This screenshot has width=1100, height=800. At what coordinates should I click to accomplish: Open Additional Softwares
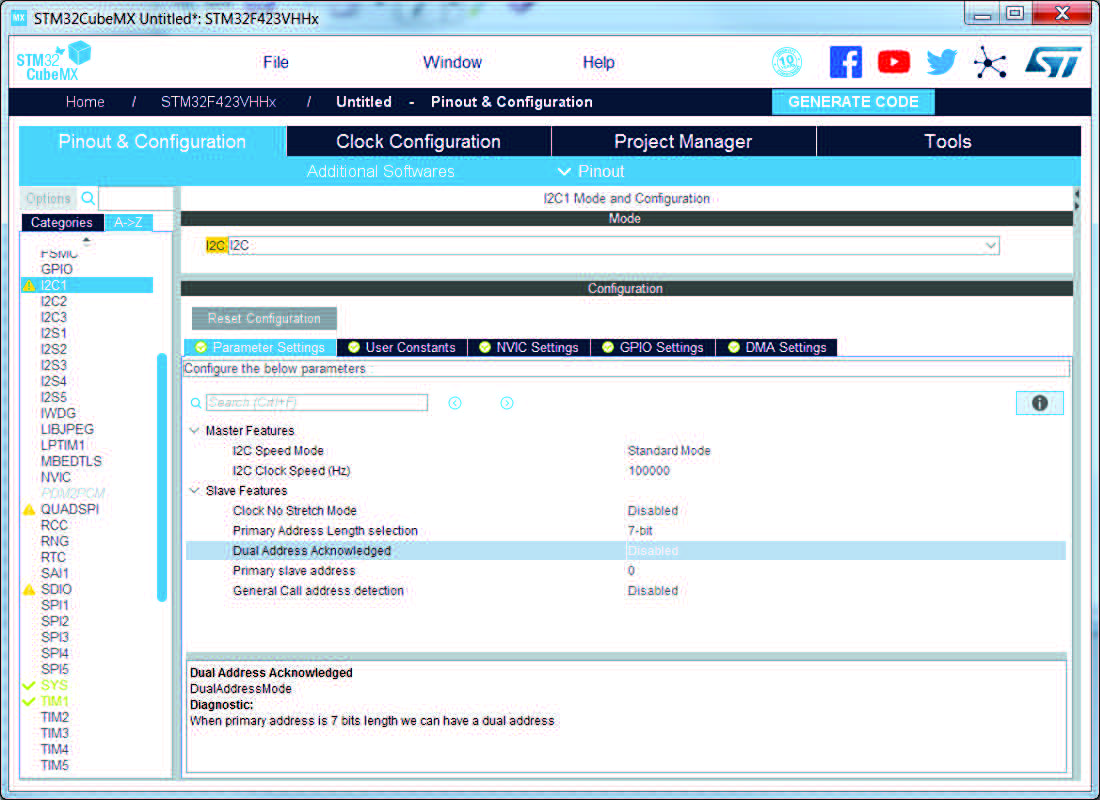click(380, 172)
